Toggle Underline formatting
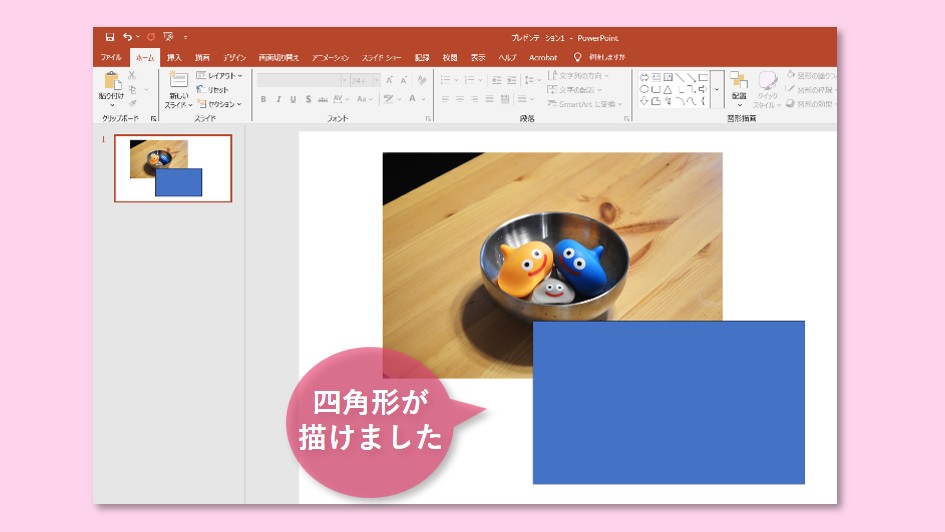 tap(293, 99)
